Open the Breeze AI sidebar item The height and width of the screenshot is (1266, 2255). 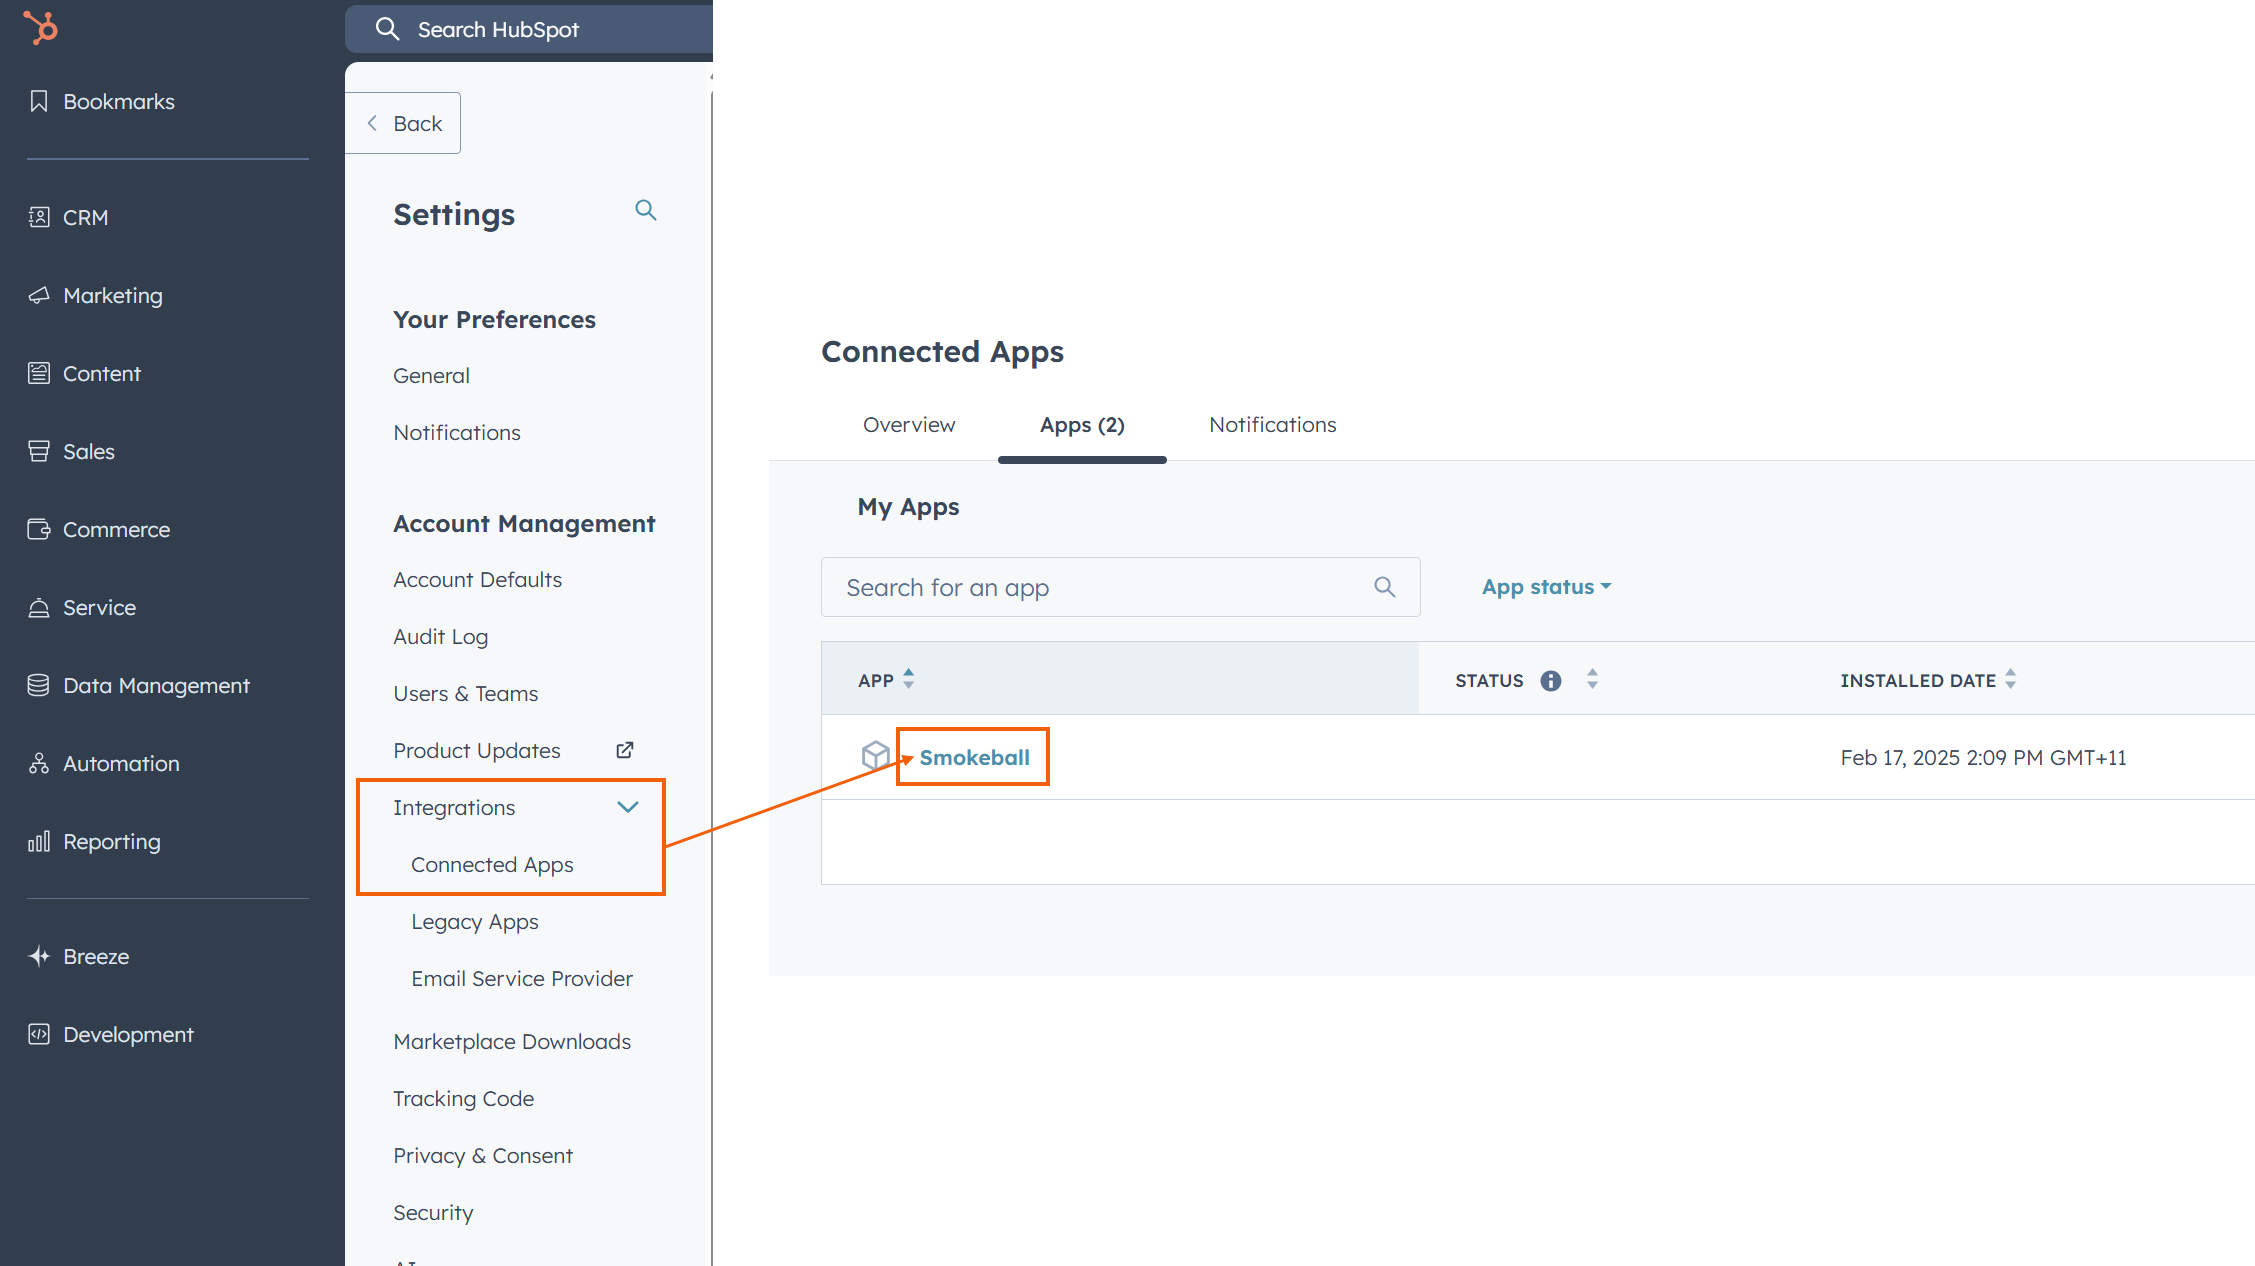(x=96, y=956)
